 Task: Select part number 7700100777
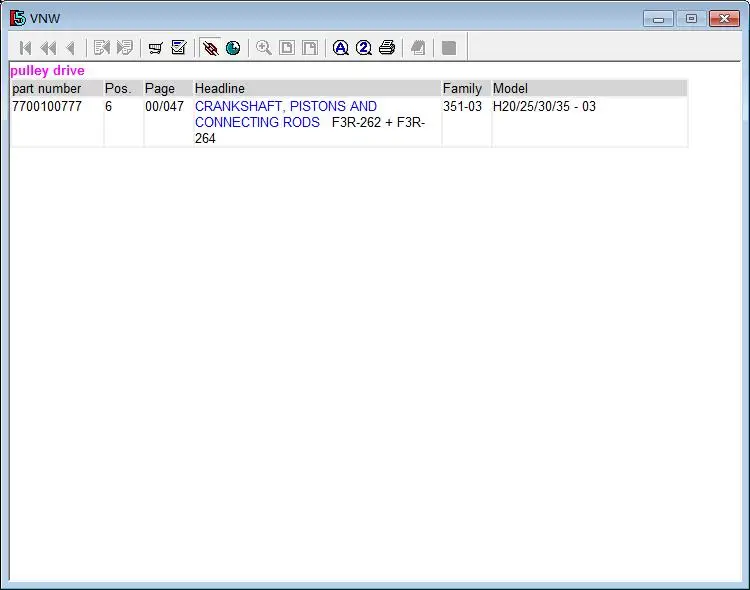pyautogui.click(x=47, y=106)
